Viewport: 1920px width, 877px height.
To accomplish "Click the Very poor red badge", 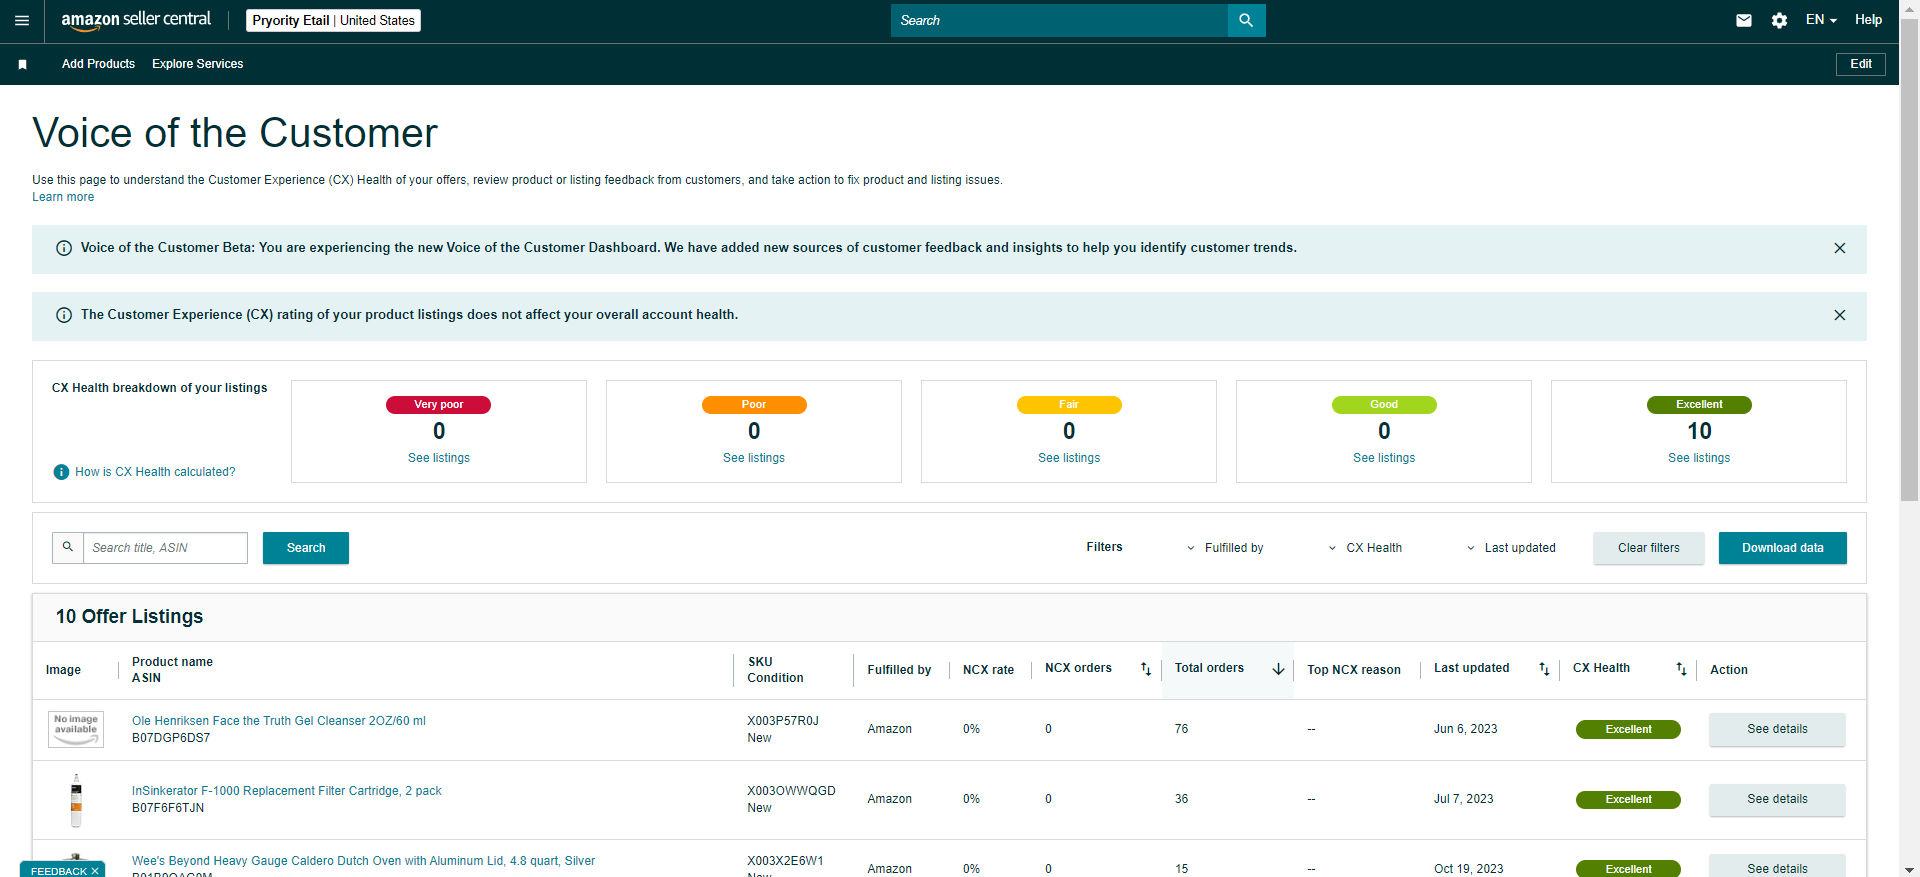I will (439, 405).
